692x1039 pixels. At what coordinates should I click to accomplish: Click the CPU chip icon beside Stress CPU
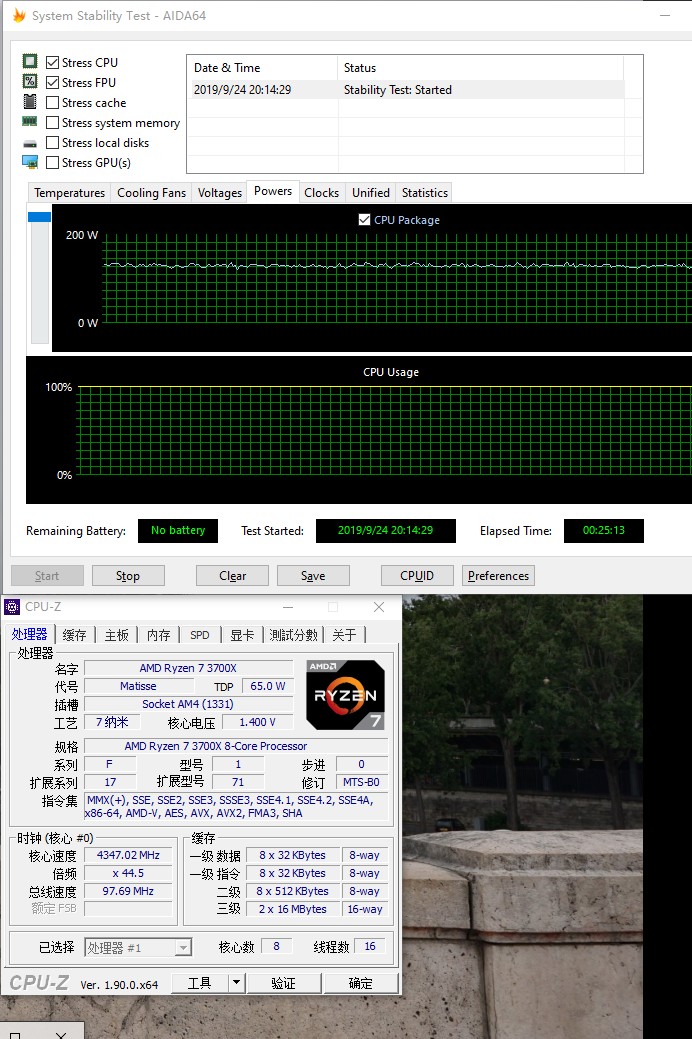pyautogui.click(x=30, y=62)
